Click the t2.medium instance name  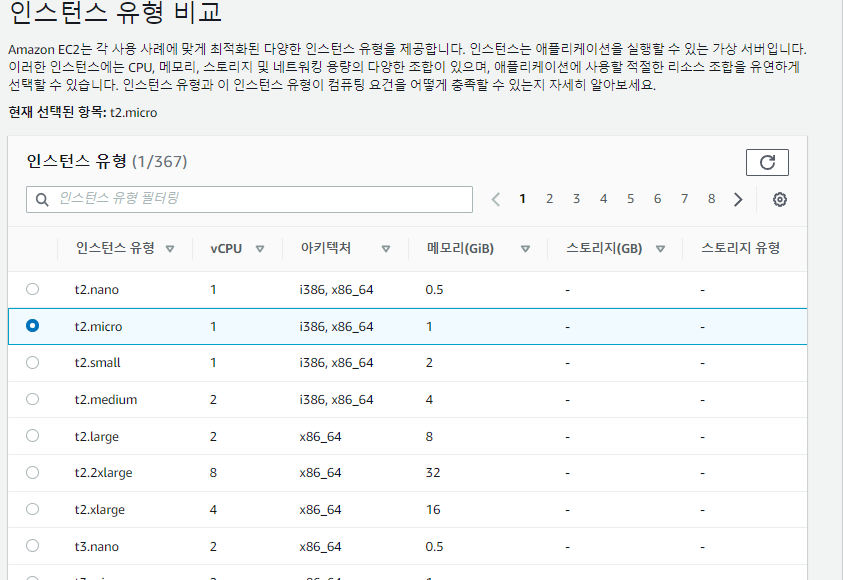pos(106,399)
